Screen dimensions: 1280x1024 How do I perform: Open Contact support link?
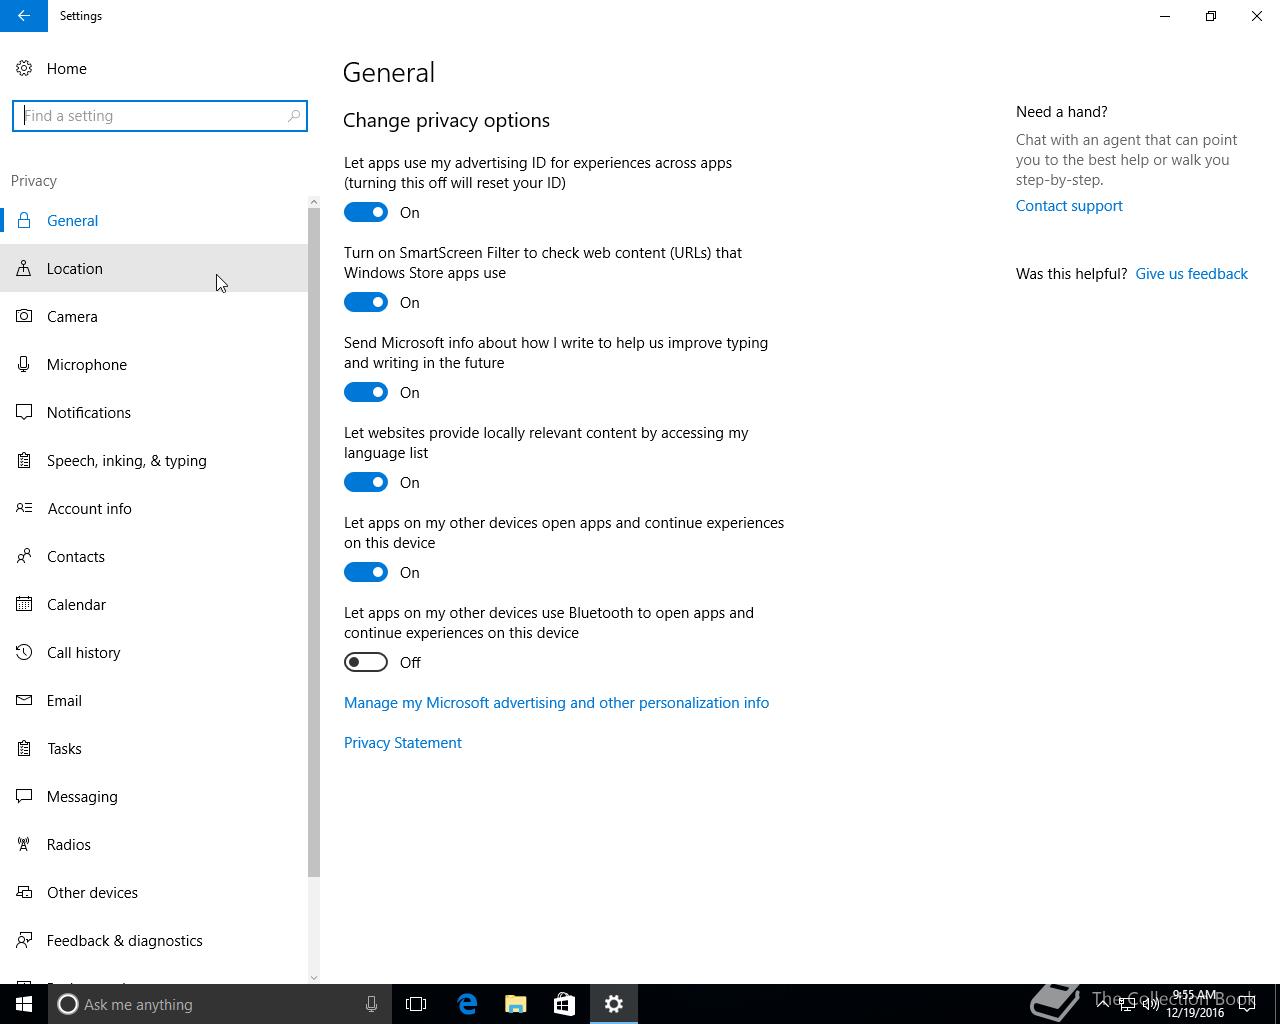(1069, 206)
